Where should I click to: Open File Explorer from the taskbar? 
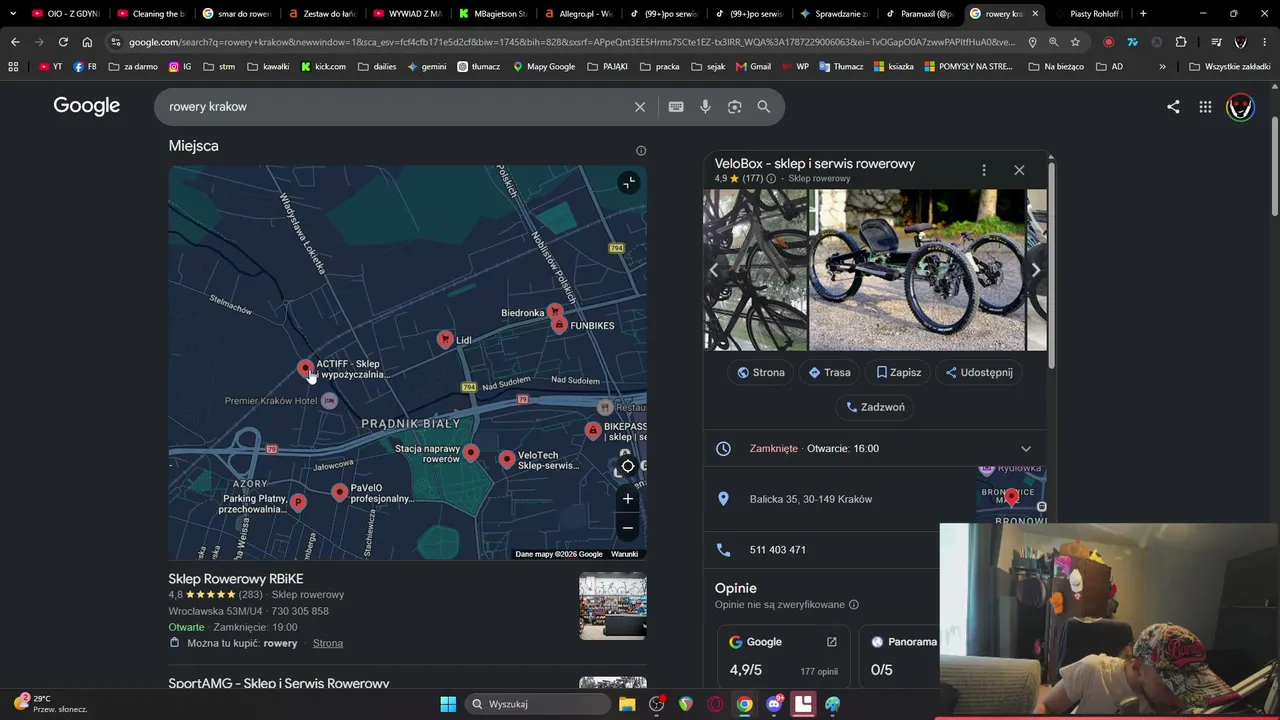627,704
